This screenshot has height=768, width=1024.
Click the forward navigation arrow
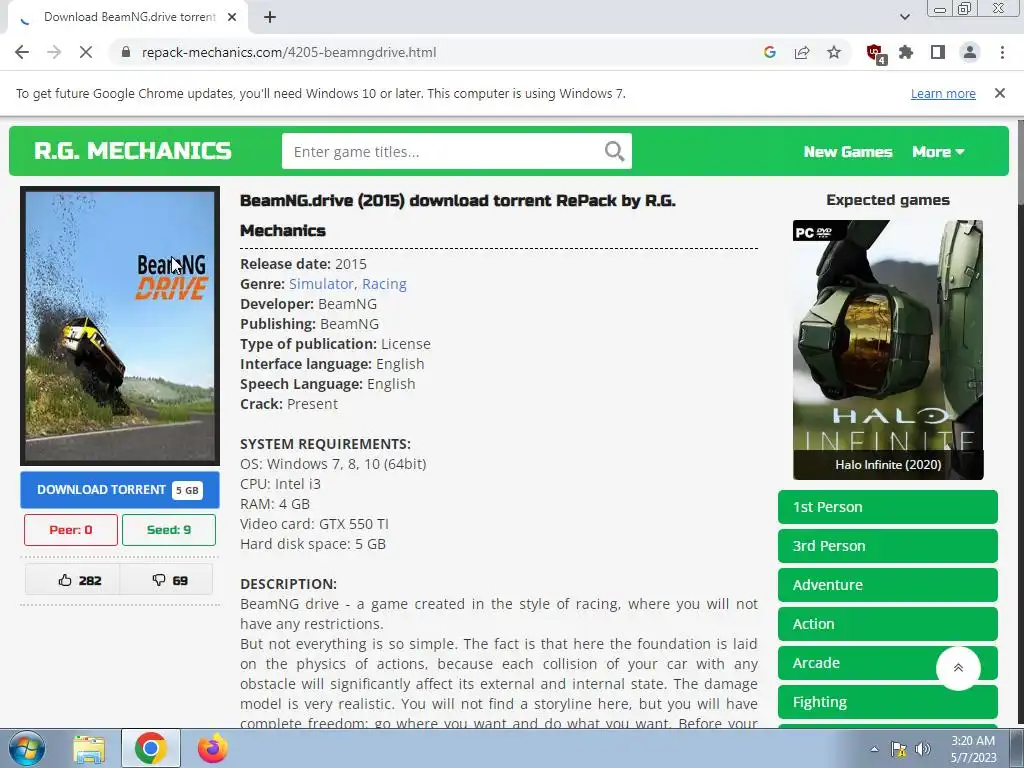[x=54, y=52]
